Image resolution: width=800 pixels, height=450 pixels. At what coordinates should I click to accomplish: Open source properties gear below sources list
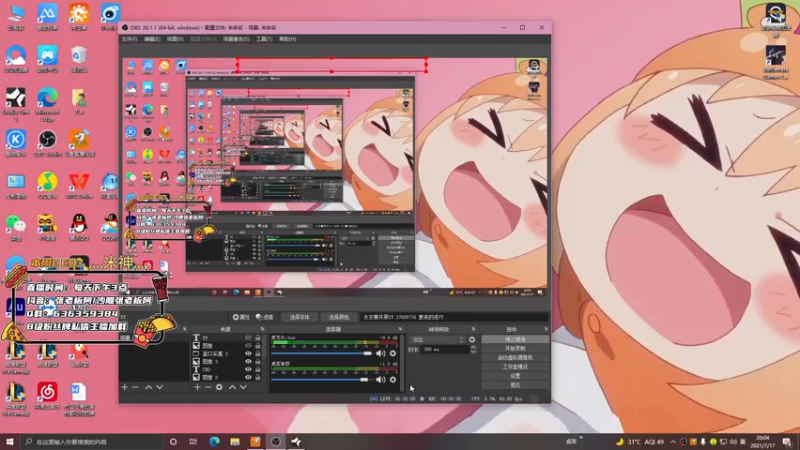(219, 387)
